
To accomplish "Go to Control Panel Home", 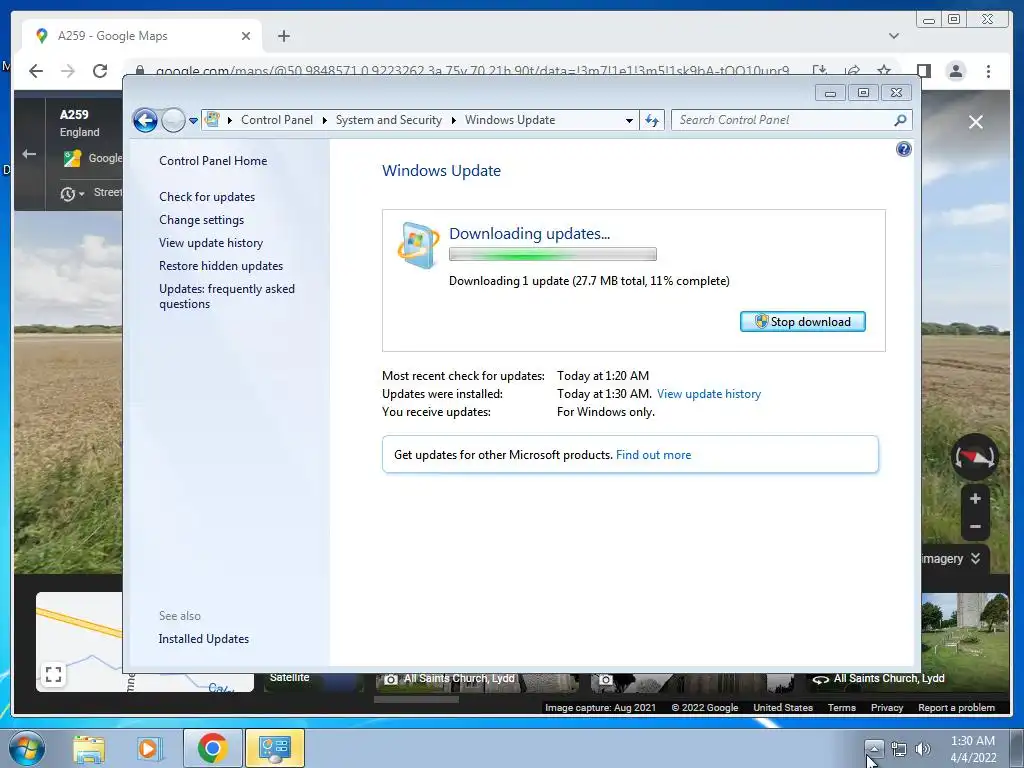I will (213, 161).
